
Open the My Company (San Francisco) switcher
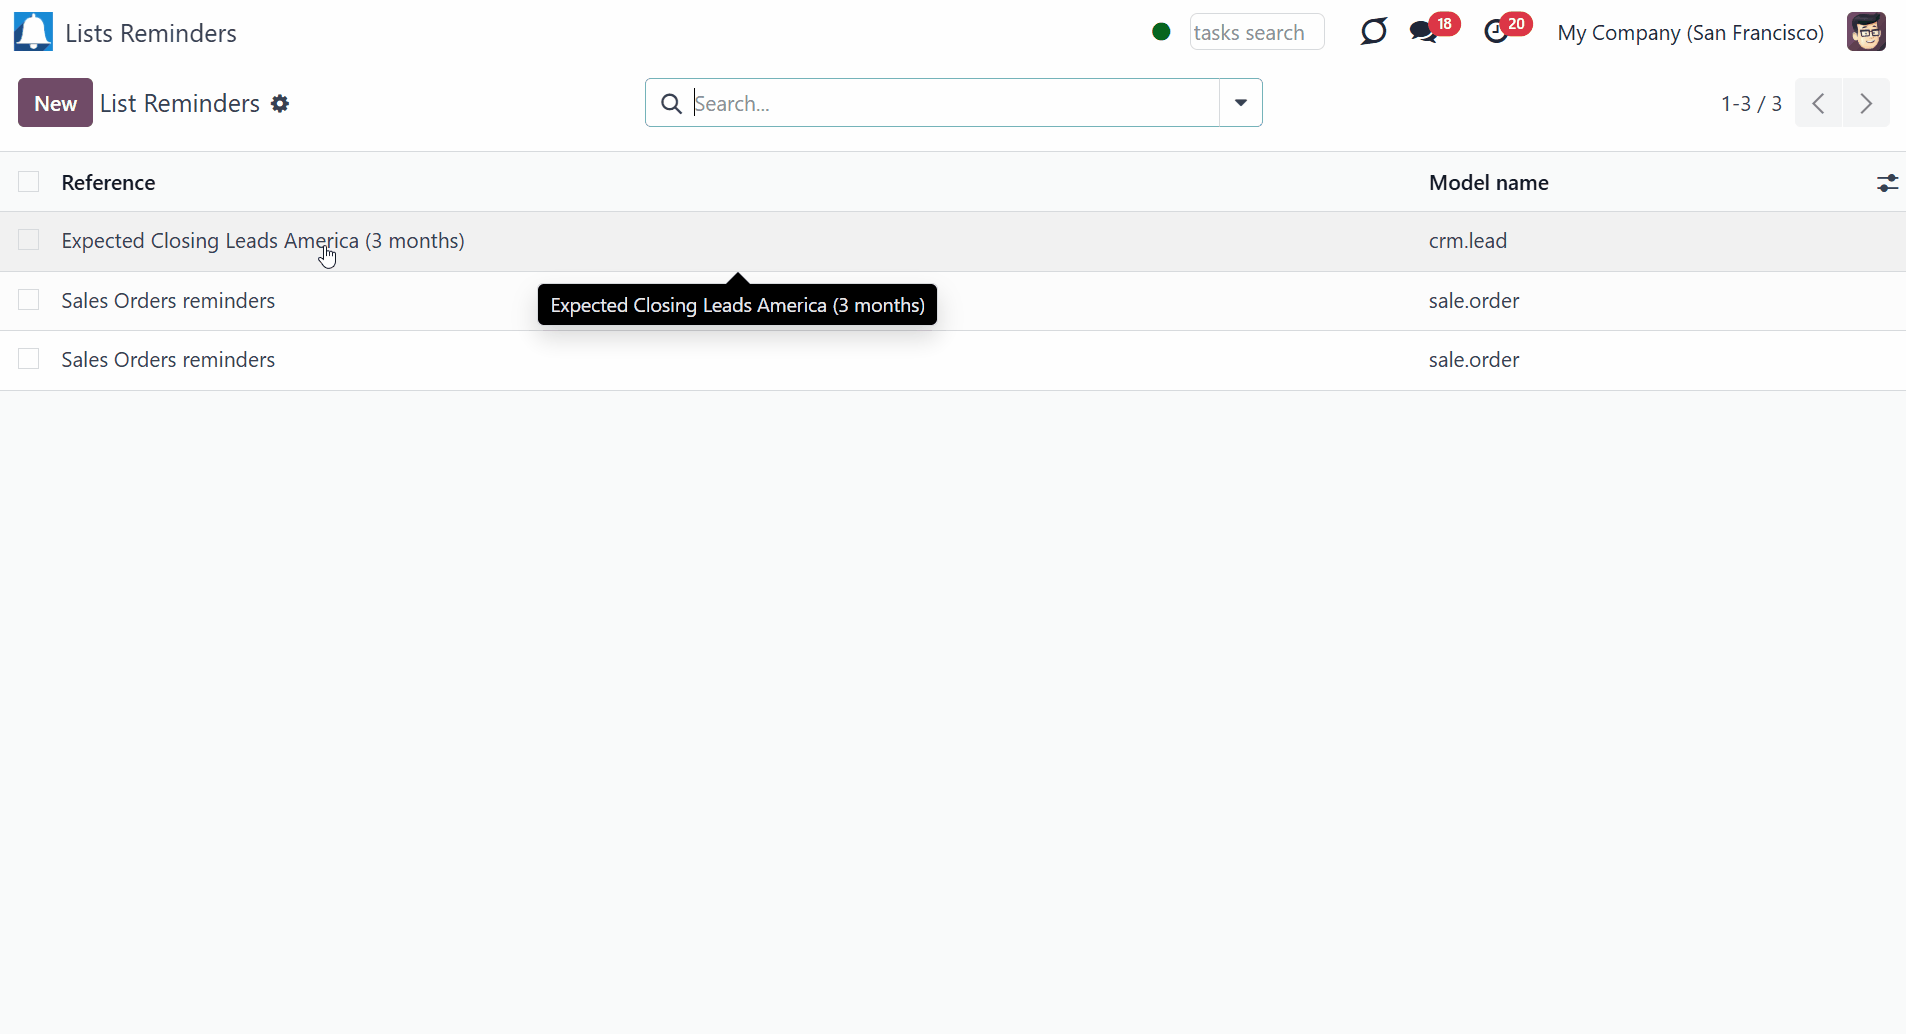(x=1690, y=33)
